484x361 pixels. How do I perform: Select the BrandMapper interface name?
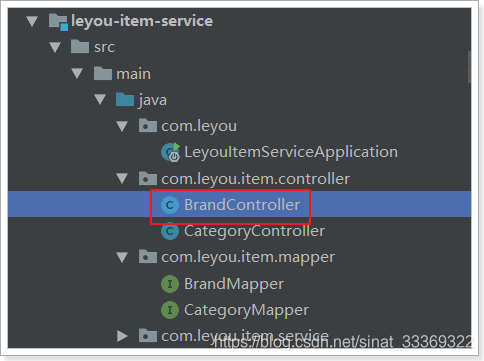[x=234, y=284]
